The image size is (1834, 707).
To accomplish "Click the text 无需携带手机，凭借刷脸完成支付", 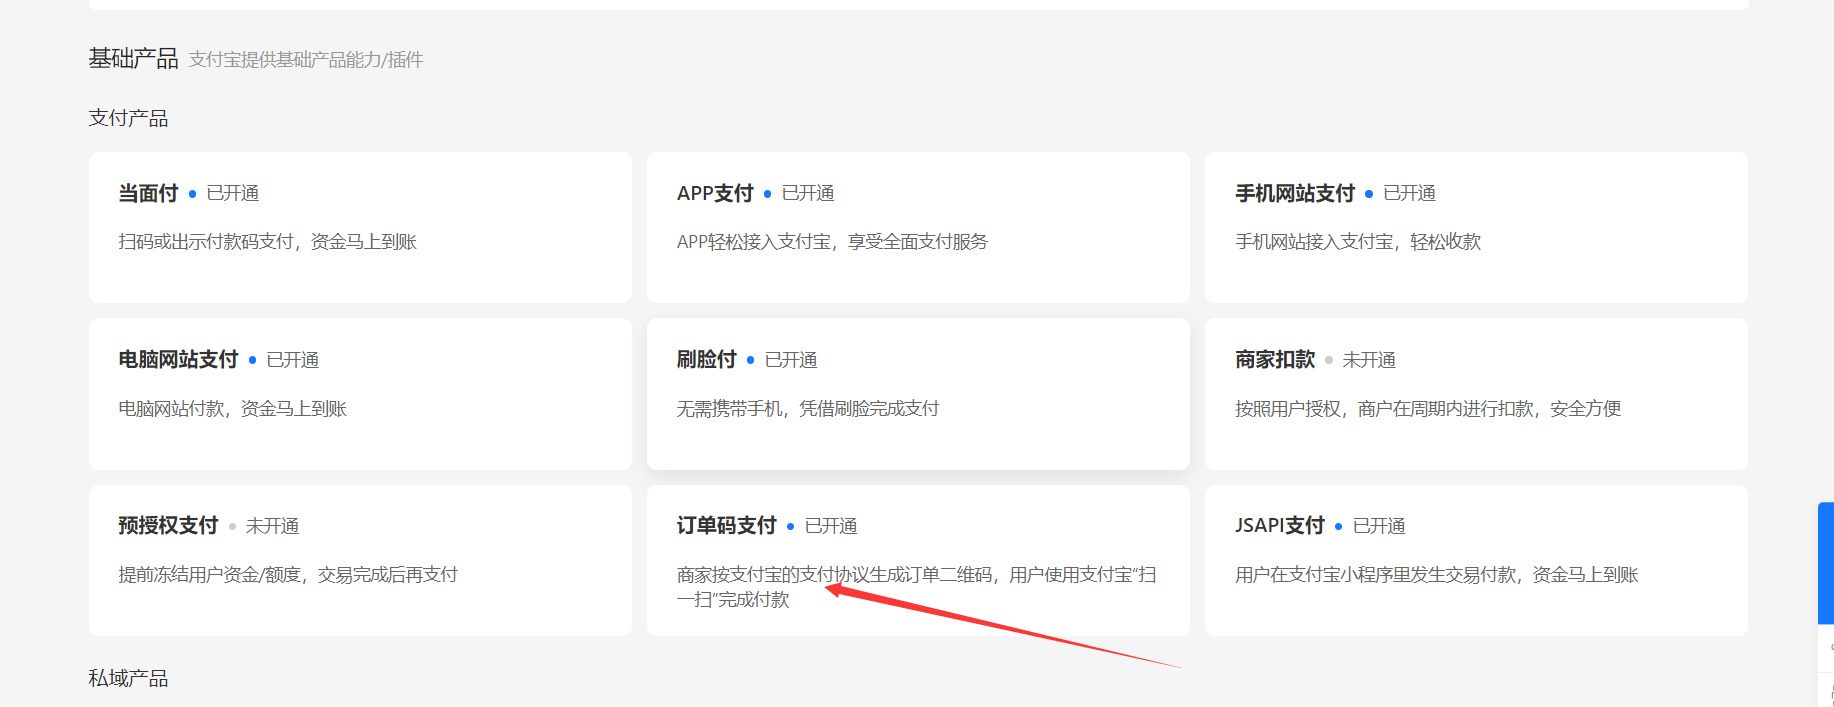I will tap(808, 408).
